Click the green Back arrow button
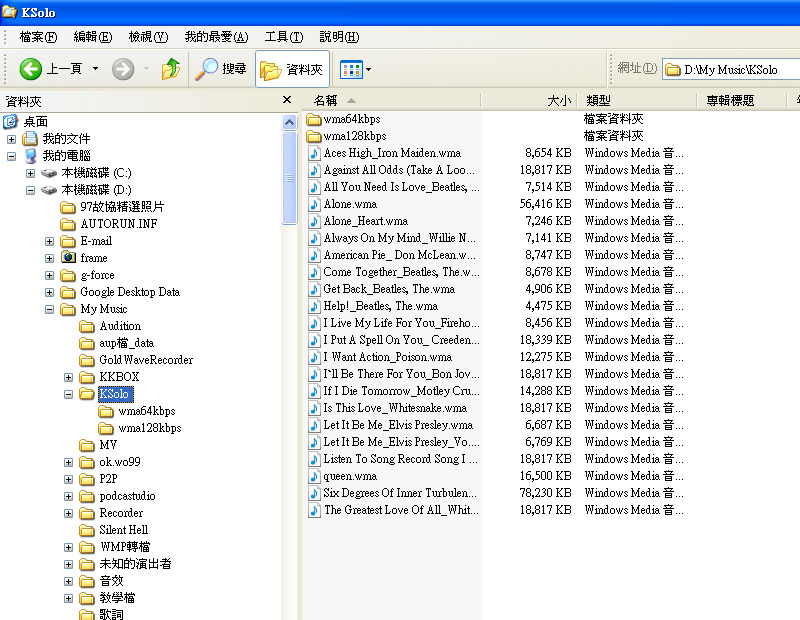 click(x=31, y=69)
